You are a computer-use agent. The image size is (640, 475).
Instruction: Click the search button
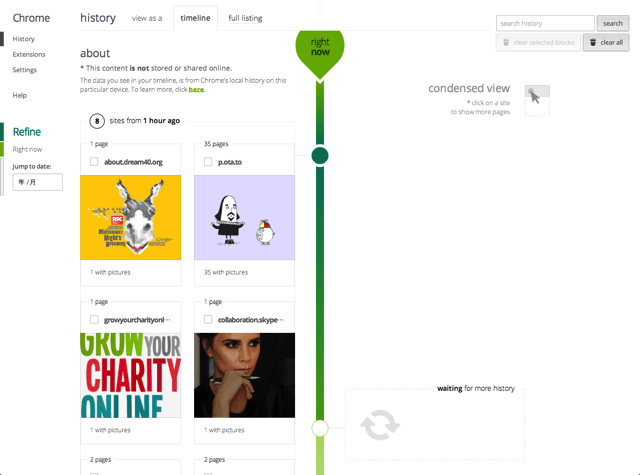click(613, 23)
